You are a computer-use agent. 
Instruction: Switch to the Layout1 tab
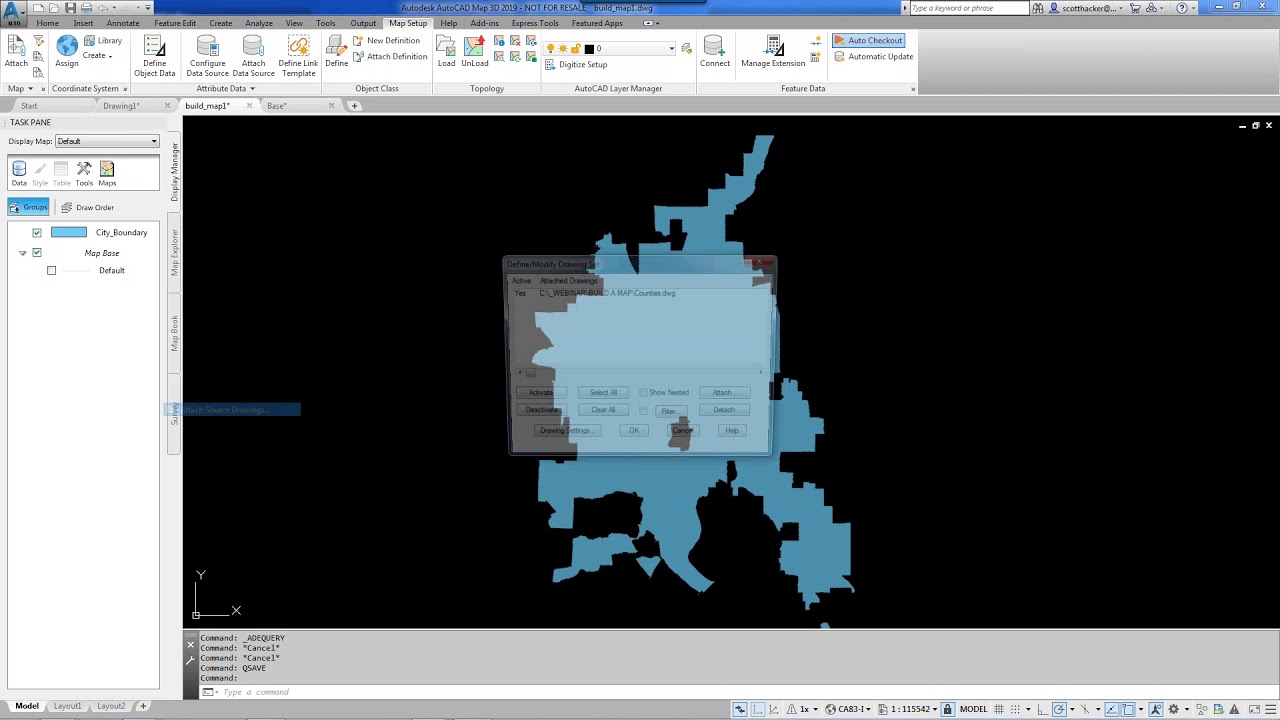tap(68, 706)
